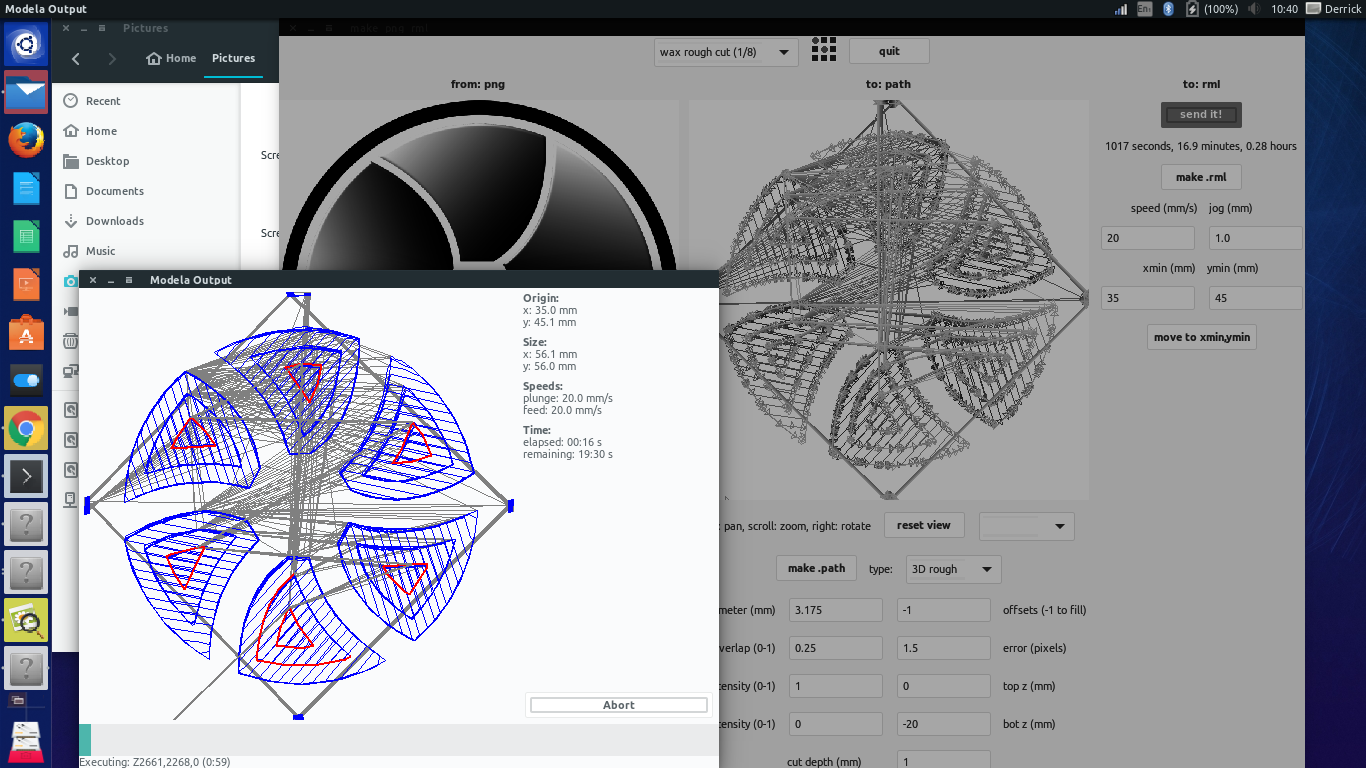Click the Modela Output progress bar
The height and width of the screenshot is (768, 1366).
[x=398, y=740]
